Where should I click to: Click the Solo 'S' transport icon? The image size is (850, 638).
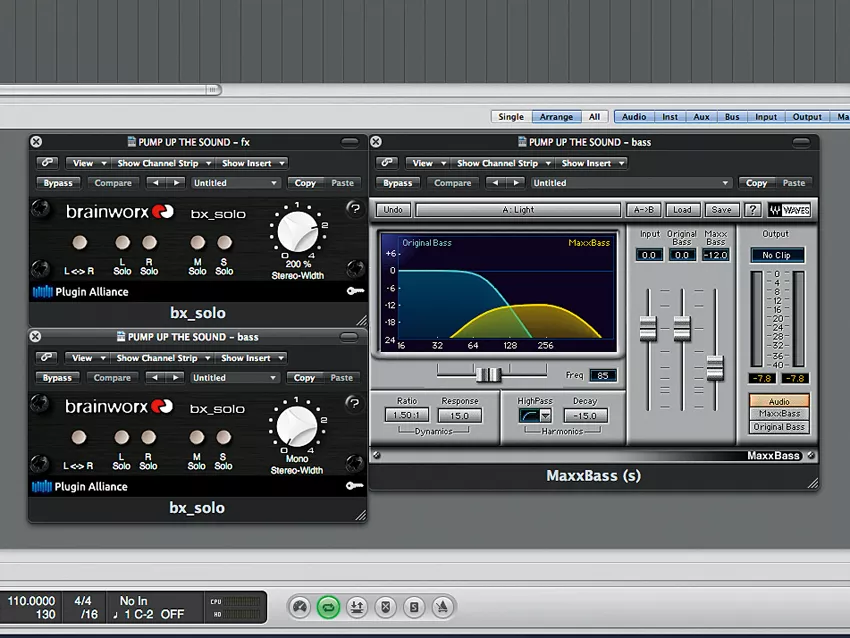click(x=414, y=607)
